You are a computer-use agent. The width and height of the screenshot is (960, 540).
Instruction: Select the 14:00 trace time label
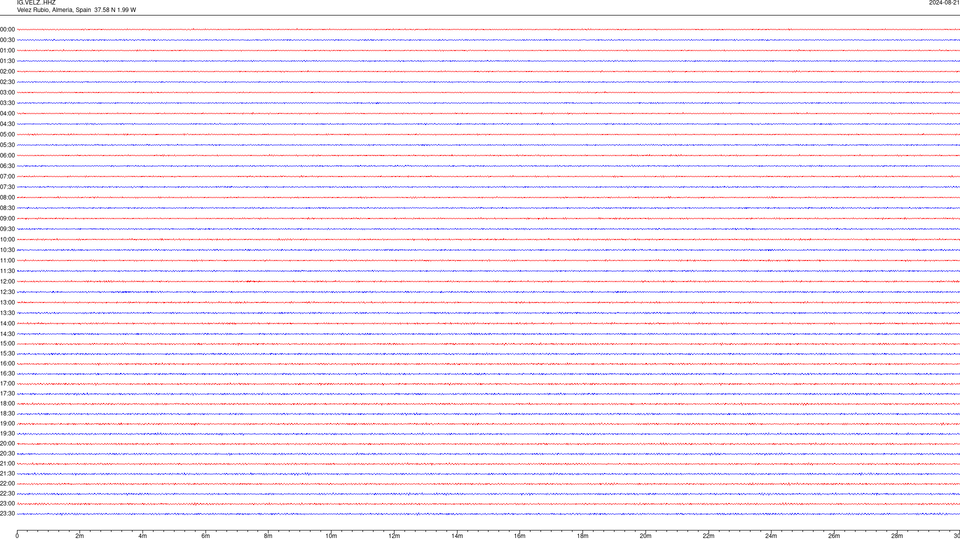7,323
